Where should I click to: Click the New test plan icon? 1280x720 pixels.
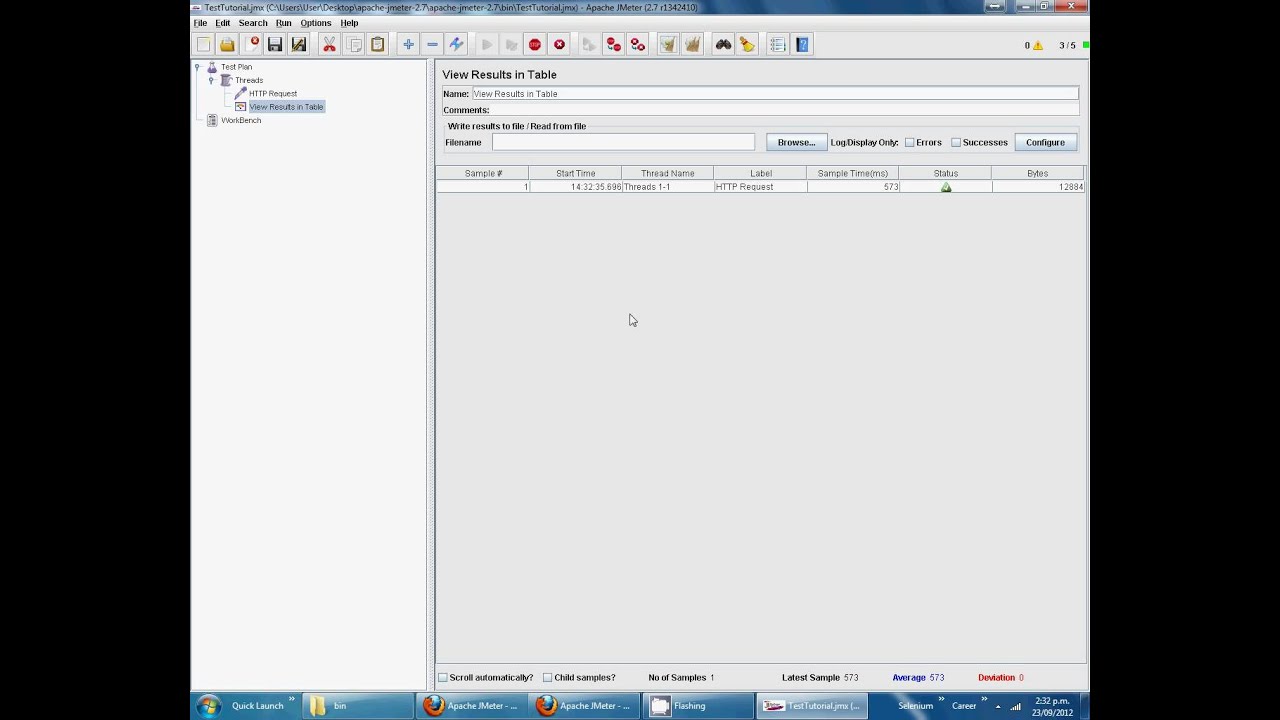[x=204, y=45]
